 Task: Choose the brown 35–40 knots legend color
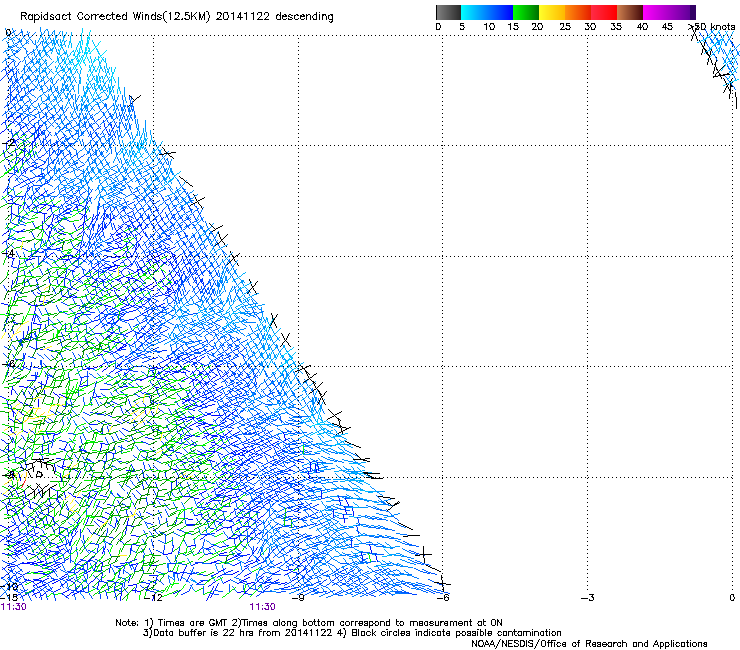630,12
